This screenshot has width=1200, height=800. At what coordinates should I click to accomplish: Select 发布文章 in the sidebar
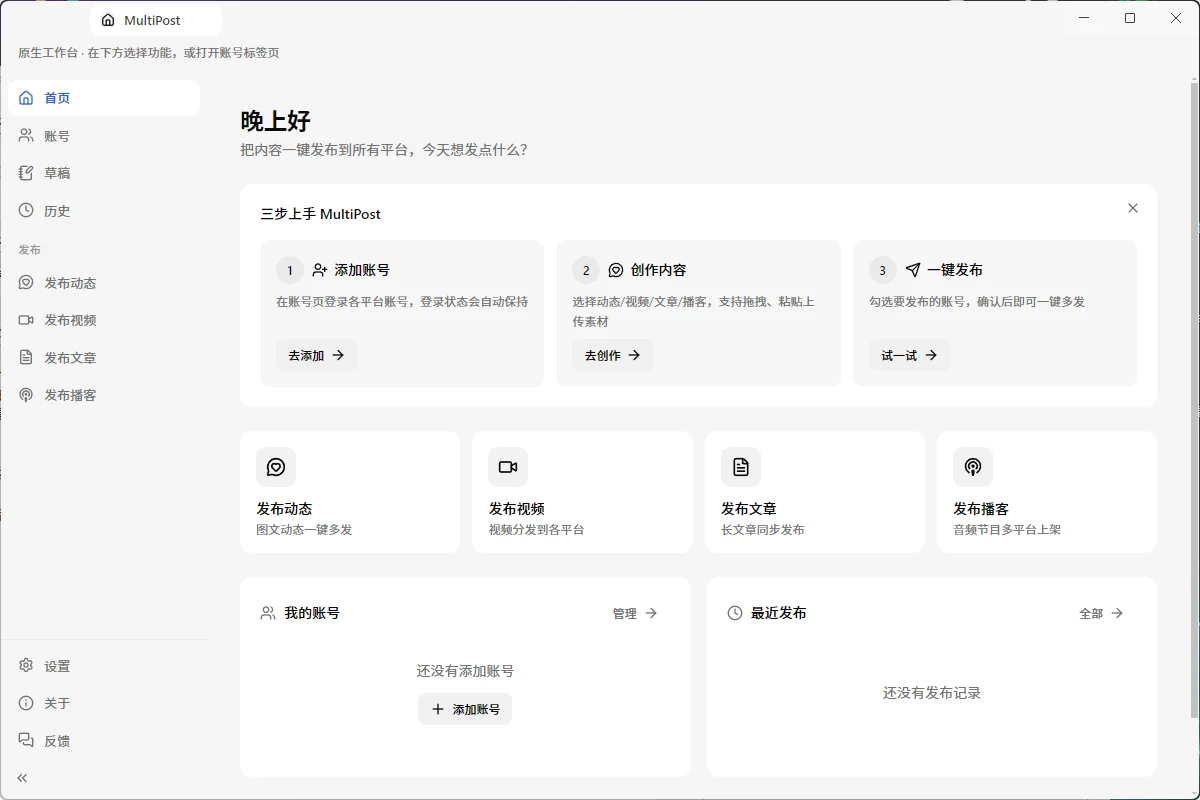pos(104,358)
